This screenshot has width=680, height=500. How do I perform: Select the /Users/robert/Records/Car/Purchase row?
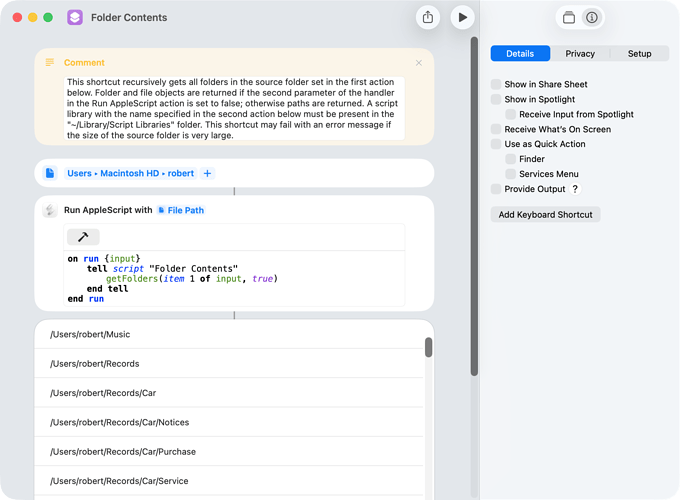pos(229,452)
